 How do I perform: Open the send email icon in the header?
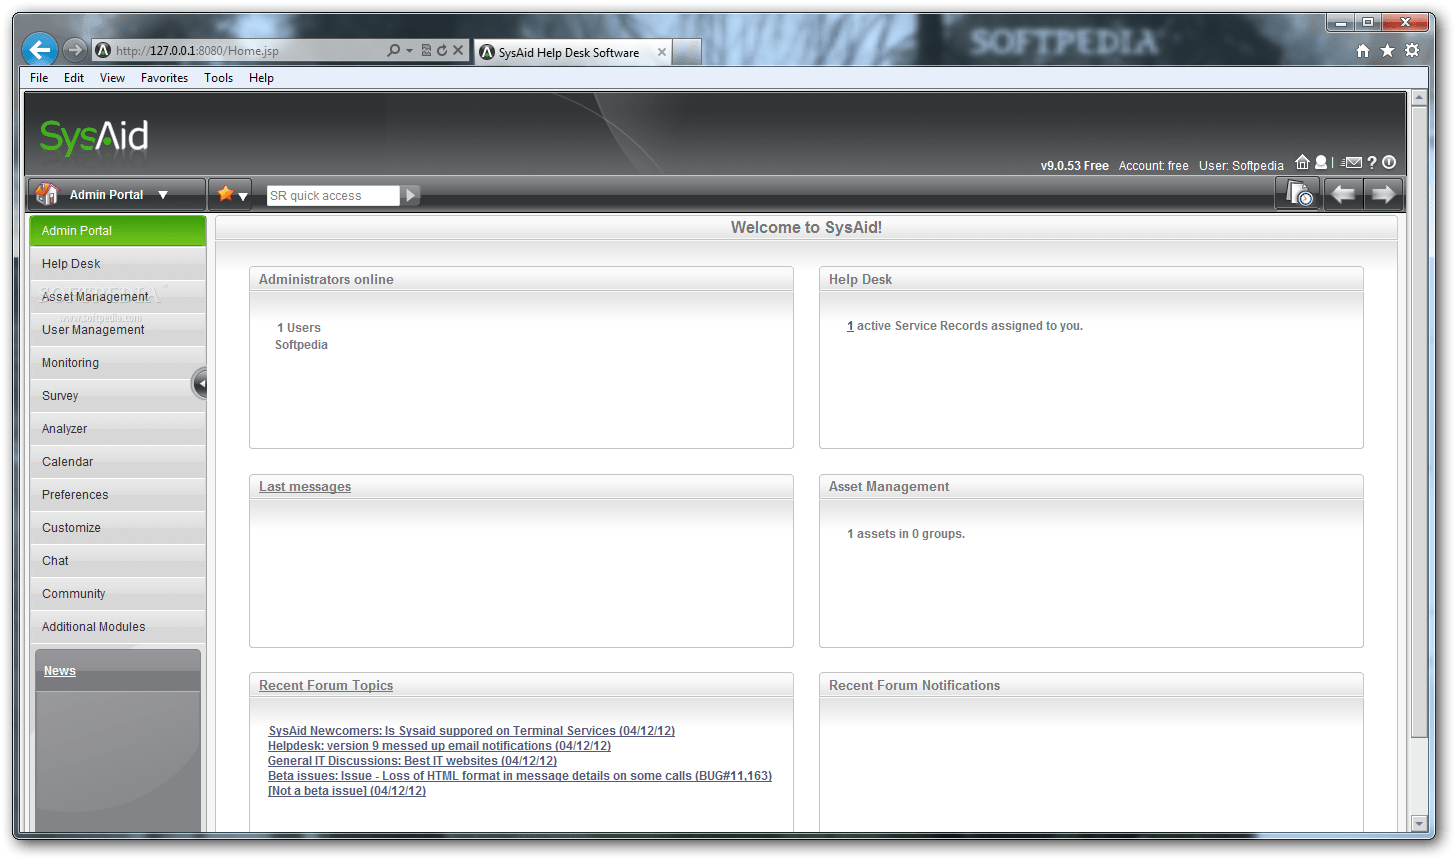coord(1352,161)
